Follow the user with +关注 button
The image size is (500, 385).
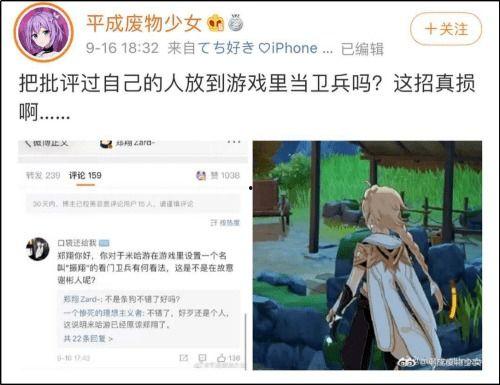pos(446,29)
